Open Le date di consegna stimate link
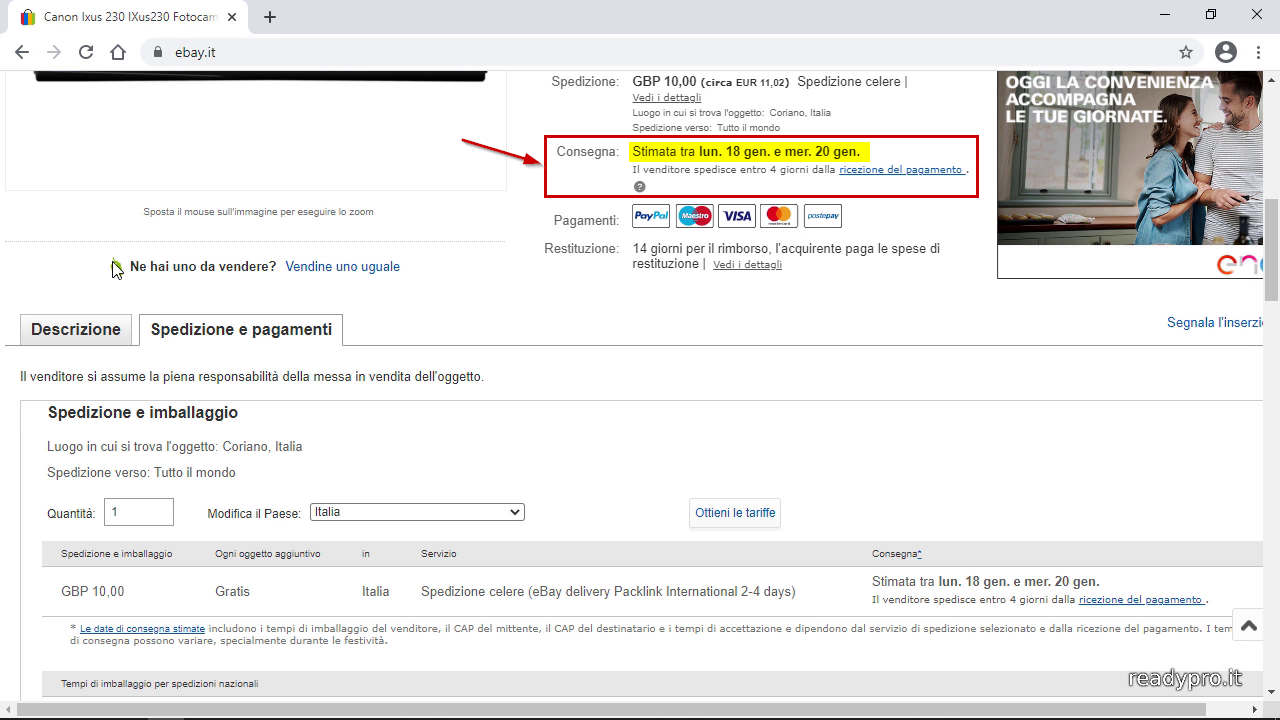This screenshot has width=1280, height=720. coord(143,629)
